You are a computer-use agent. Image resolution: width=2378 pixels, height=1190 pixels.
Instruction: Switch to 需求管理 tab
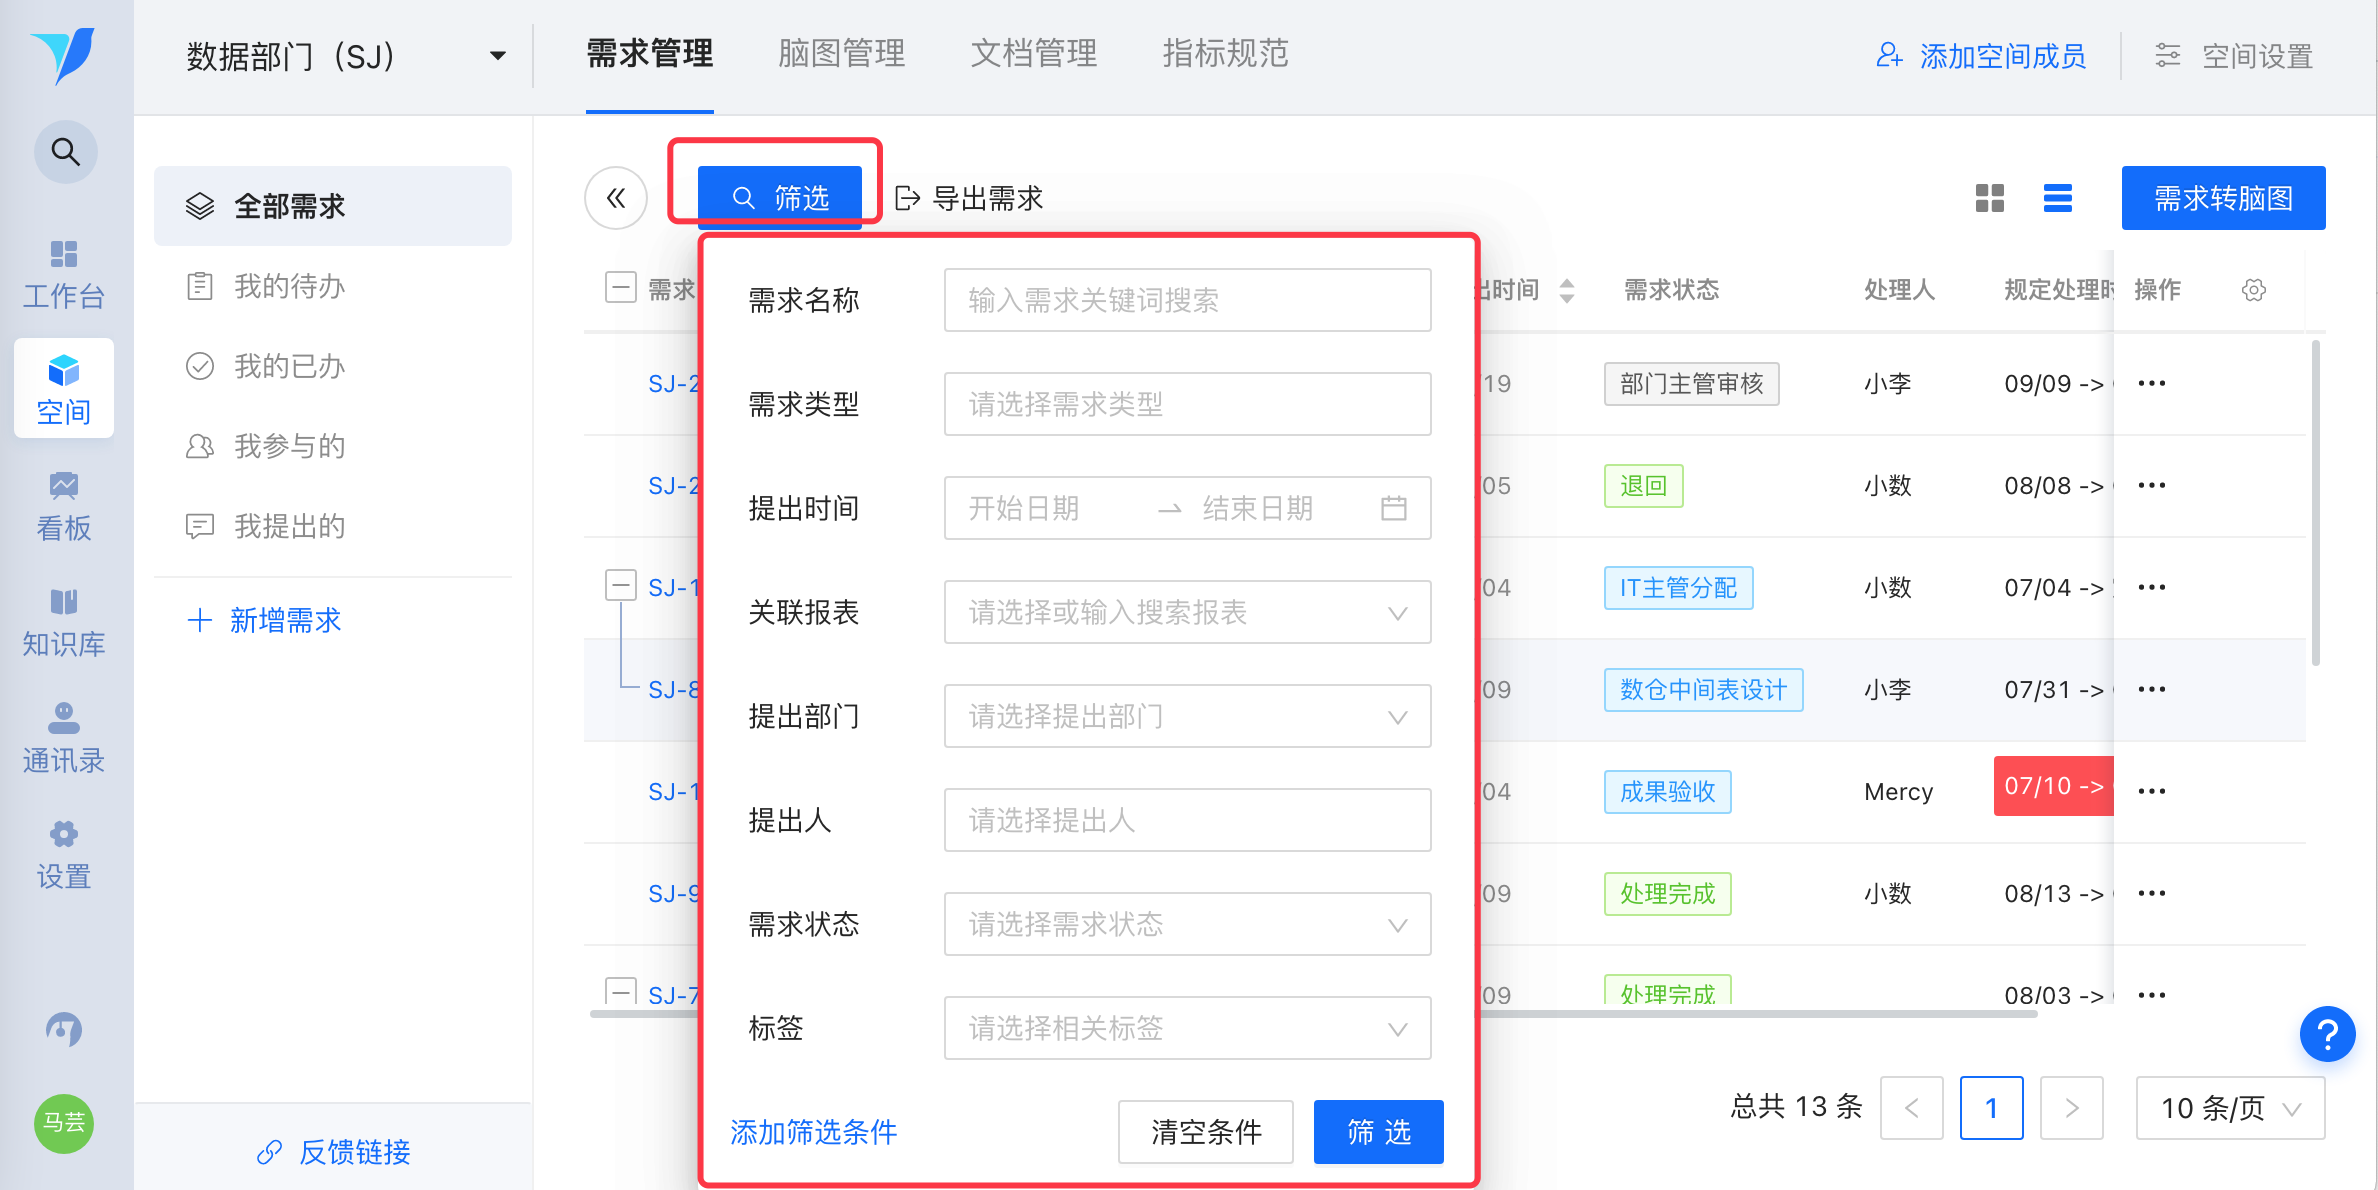click(650, 54)
